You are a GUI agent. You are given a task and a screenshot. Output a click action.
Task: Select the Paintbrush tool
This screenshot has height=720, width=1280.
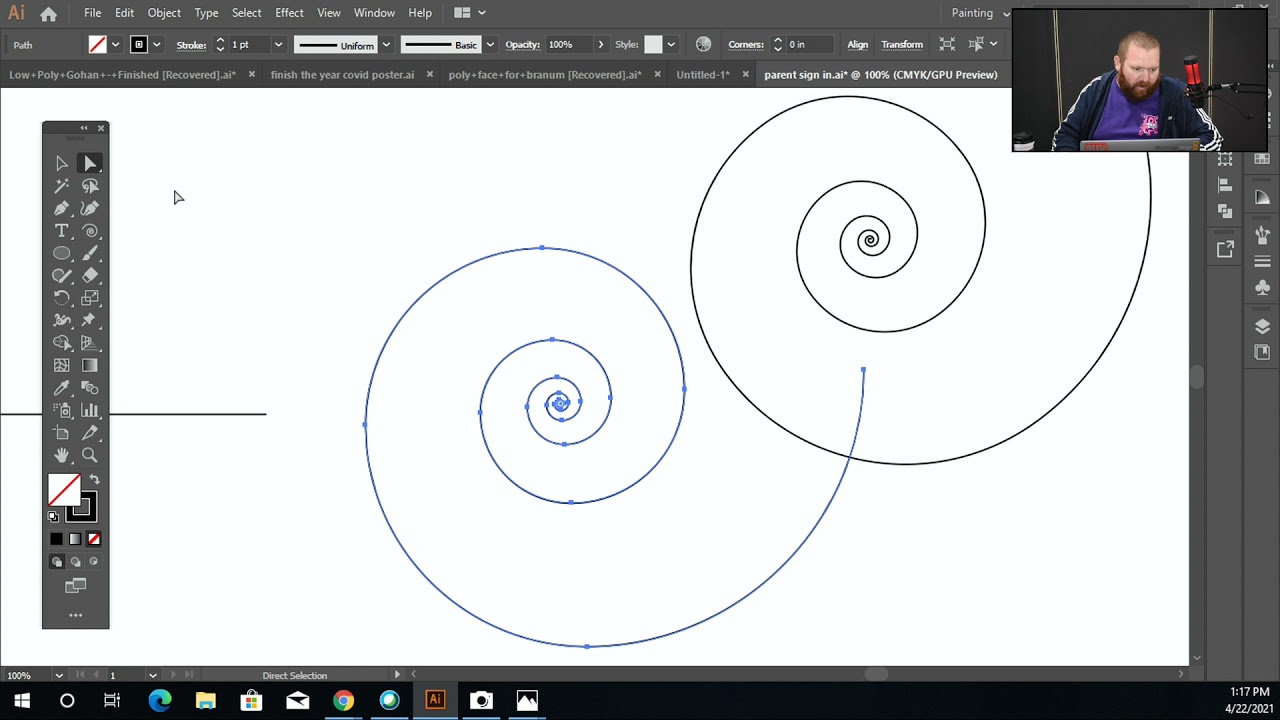pos(90,253)
